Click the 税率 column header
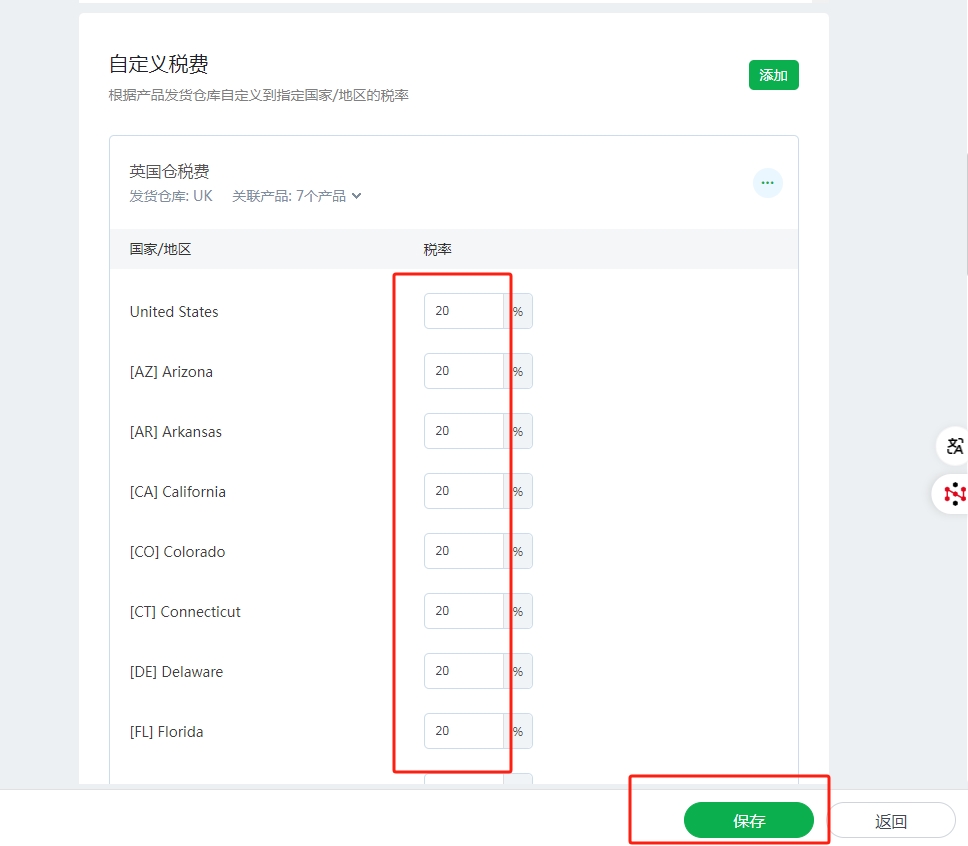Viewport: 968px width, 846px height. pyautogui.click(x=438, y=249)
